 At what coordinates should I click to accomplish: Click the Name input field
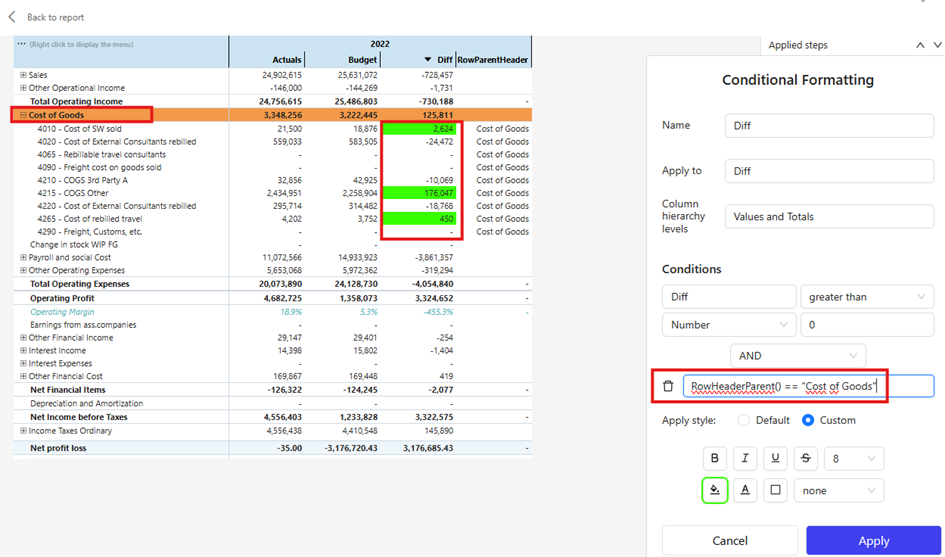click(829, 125)
